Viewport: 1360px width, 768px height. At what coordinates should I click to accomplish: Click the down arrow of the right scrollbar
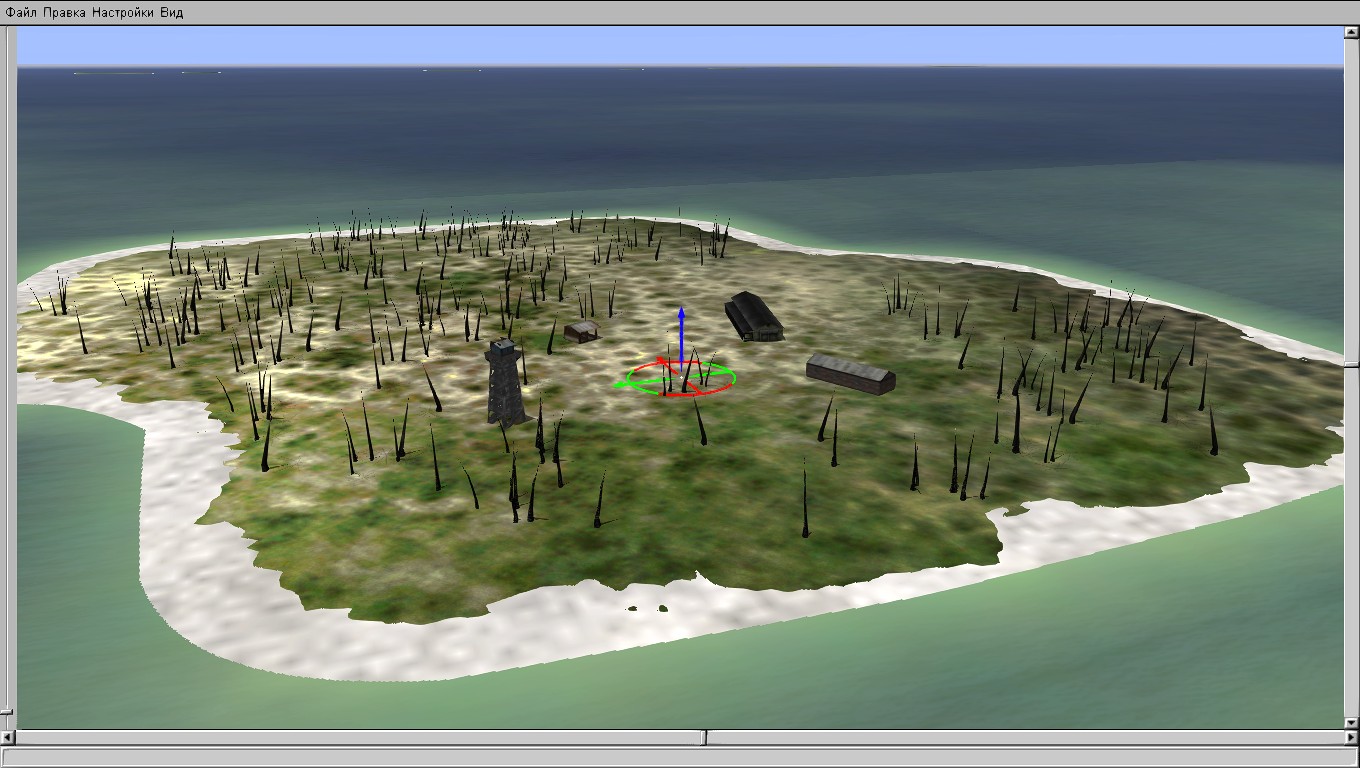tap(1351, 722)
